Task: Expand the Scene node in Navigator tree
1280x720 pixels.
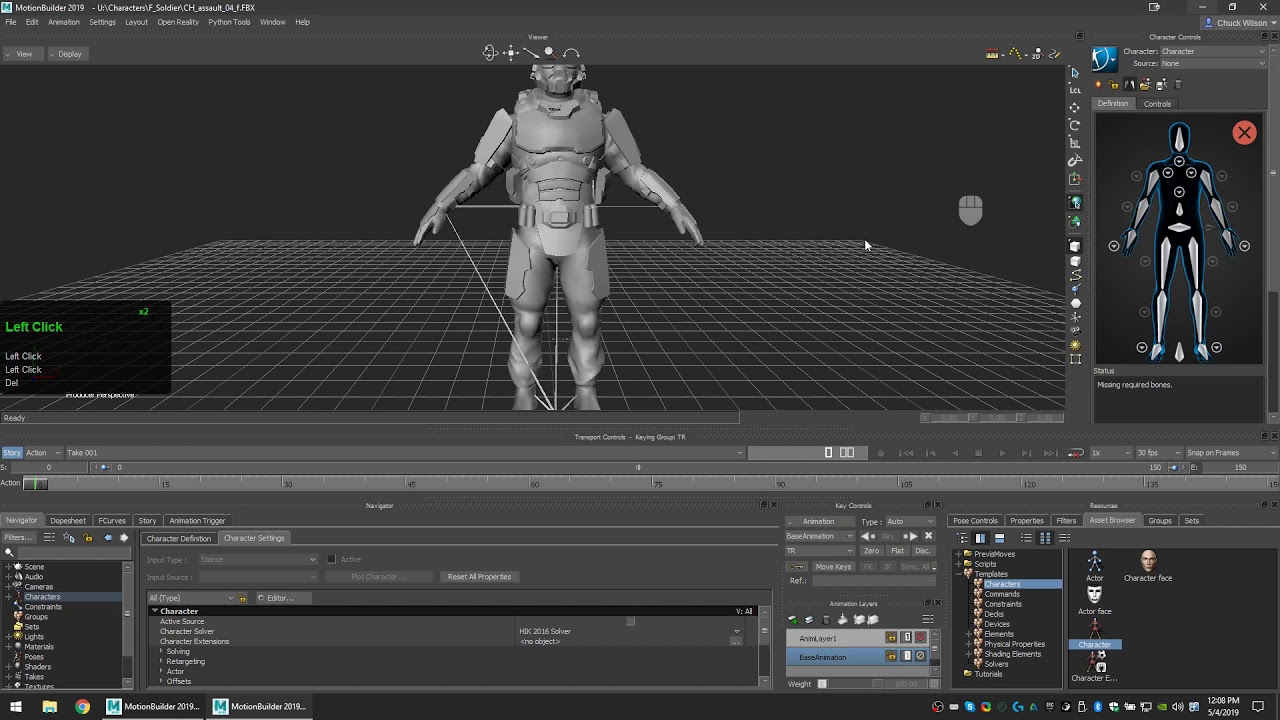Action: click(x=10, y=567)
